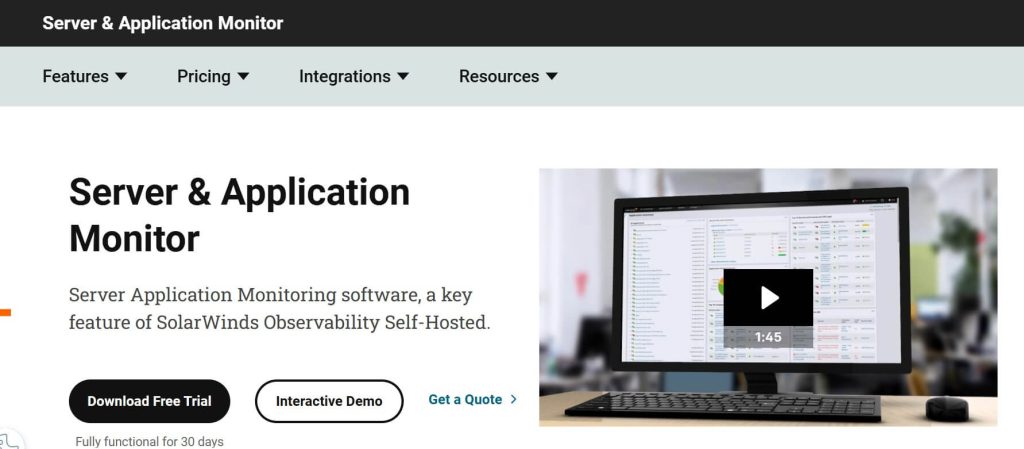
Task: Click Server & Application Monitor header title
Action: 163,23
